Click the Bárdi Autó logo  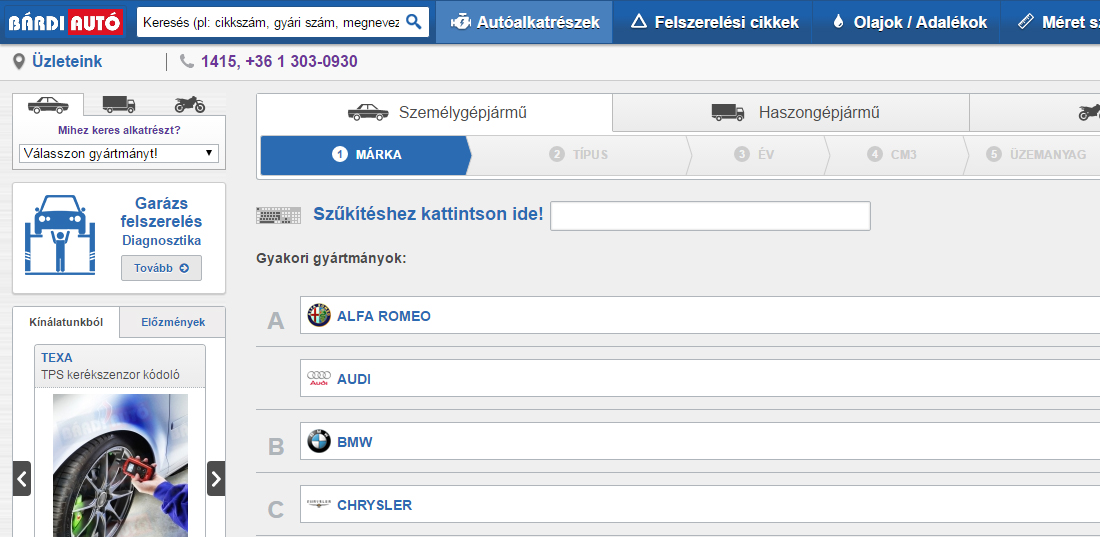[x=65, y=22]
